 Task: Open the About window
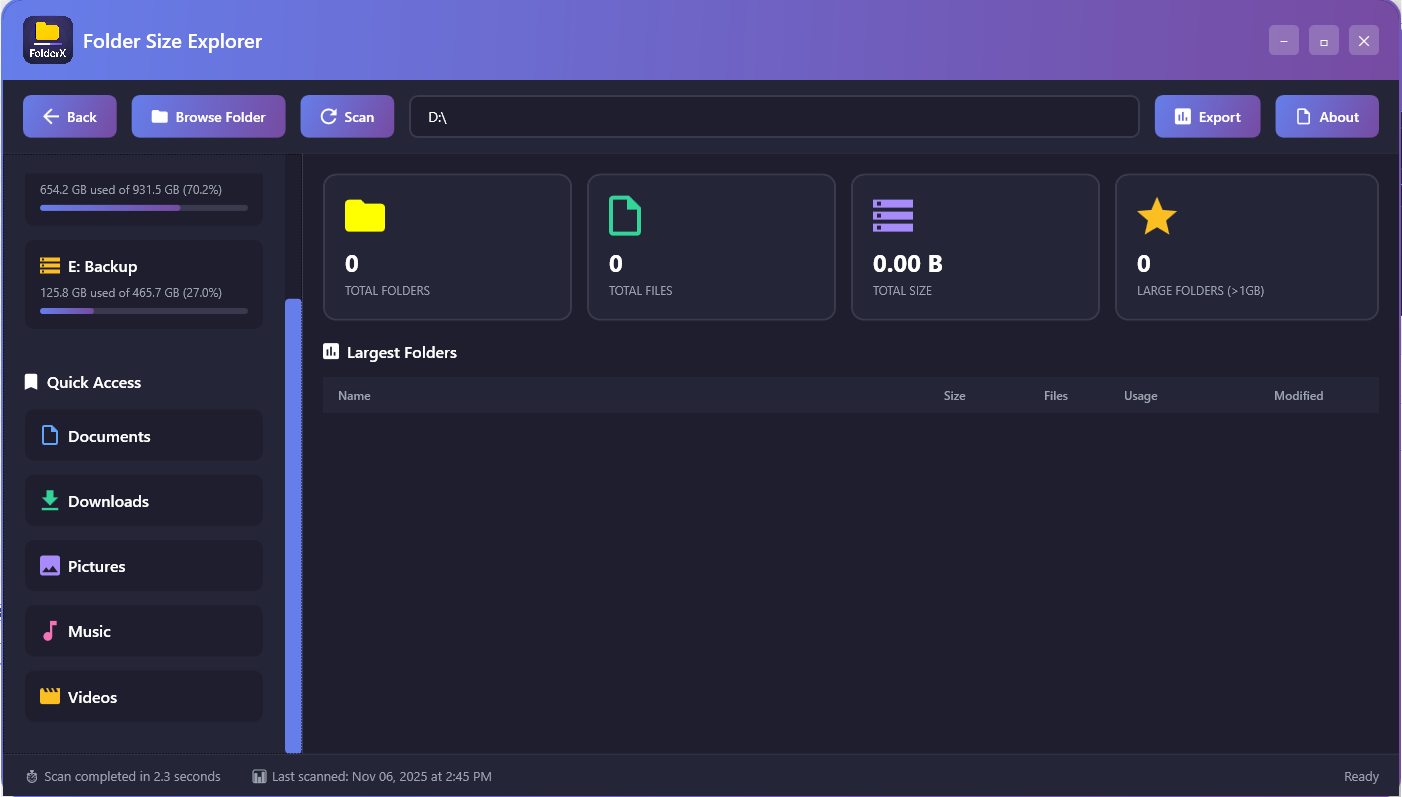click(x=1327, y=116)
